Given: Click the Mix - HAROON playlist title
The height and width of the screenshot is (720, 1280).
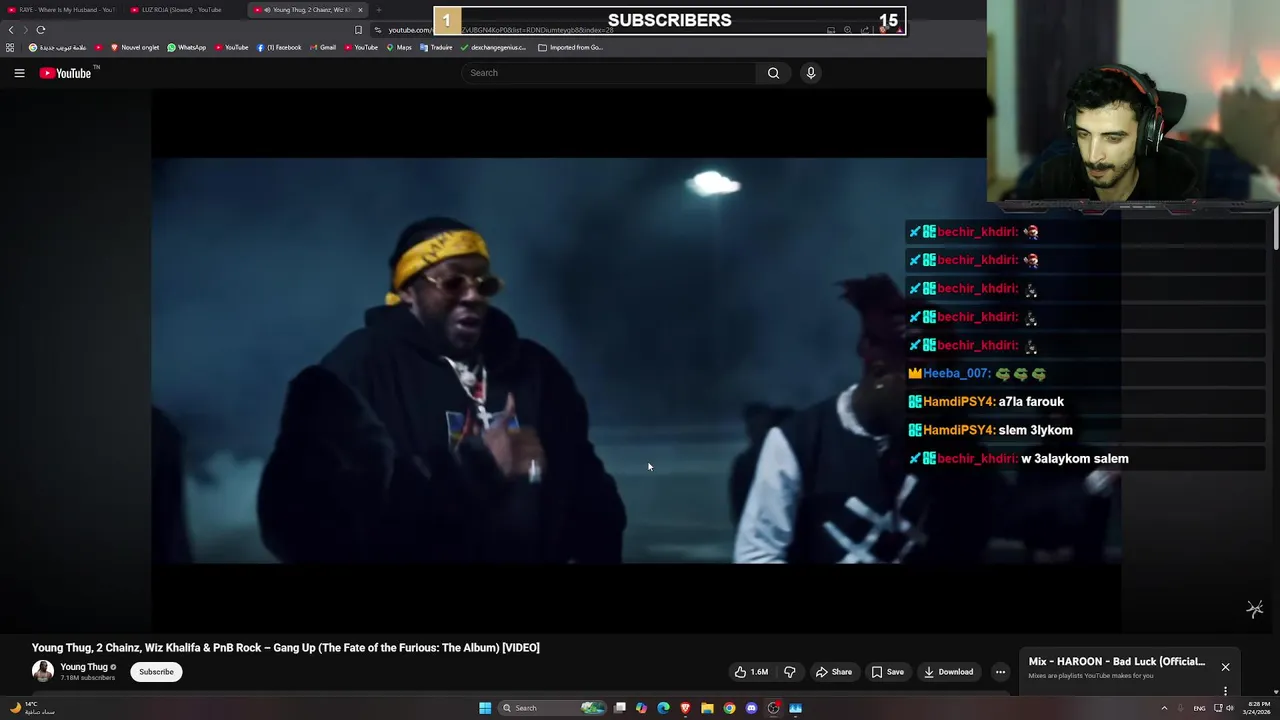Looking at the screenshot, I should click(1117, 662).
